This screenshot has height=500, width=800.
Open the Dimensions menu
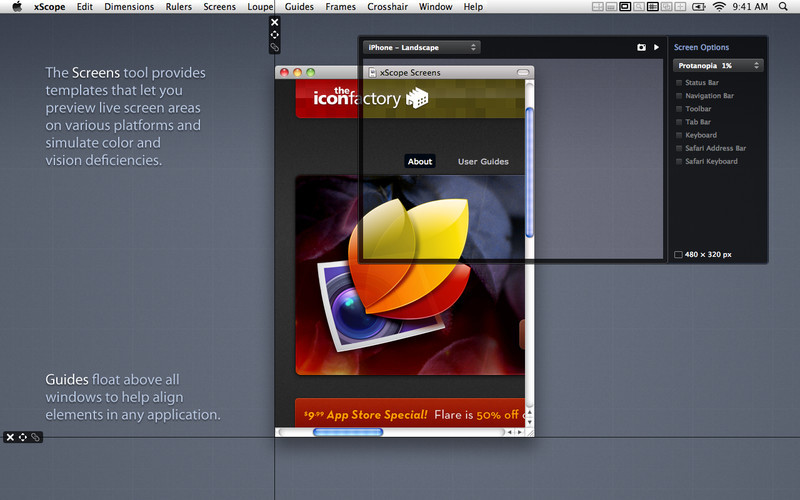[x=129, y=7]
